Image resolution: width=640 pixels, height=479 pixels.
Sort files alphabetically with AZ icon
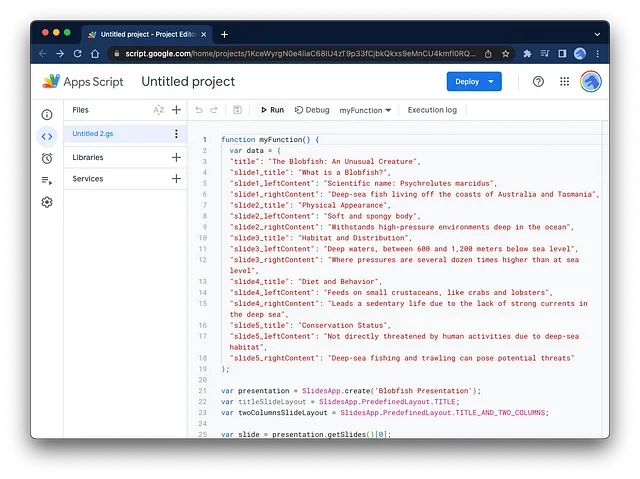(x=158, y=110)
